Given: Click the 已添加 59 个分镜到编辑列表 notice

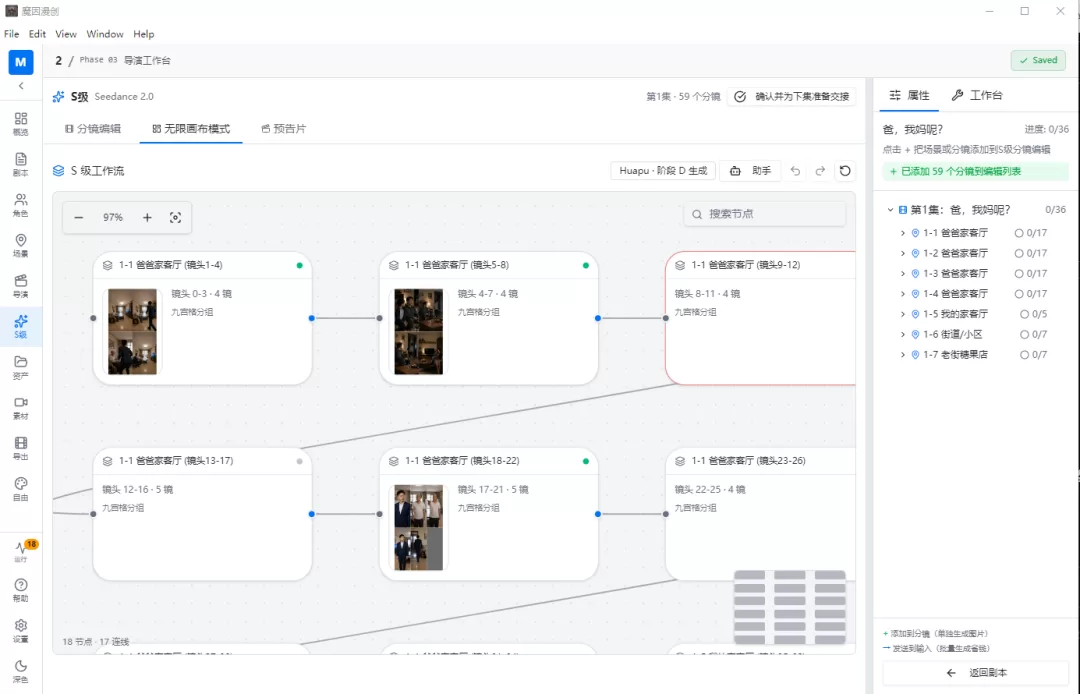Looking at the screenshot, I should 975,171.
